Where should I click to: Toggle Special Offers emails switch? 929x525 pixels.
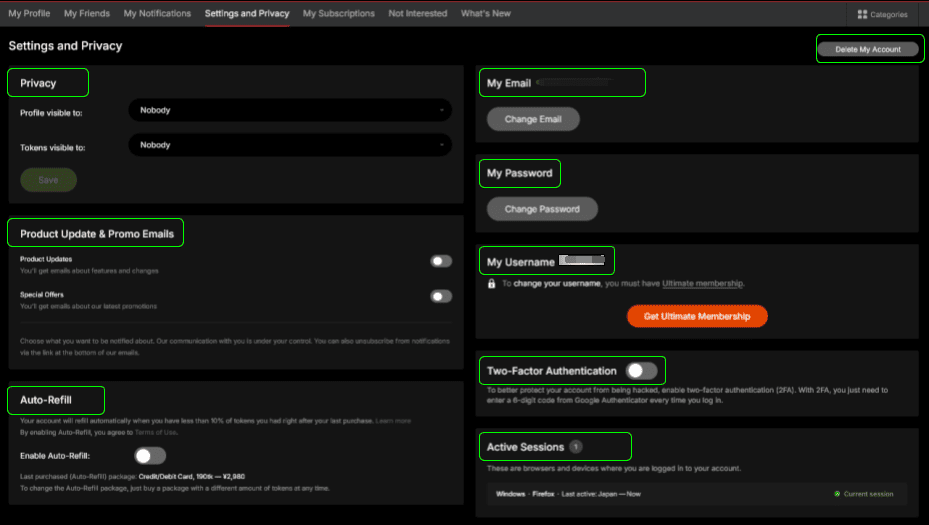pos(441,296)
